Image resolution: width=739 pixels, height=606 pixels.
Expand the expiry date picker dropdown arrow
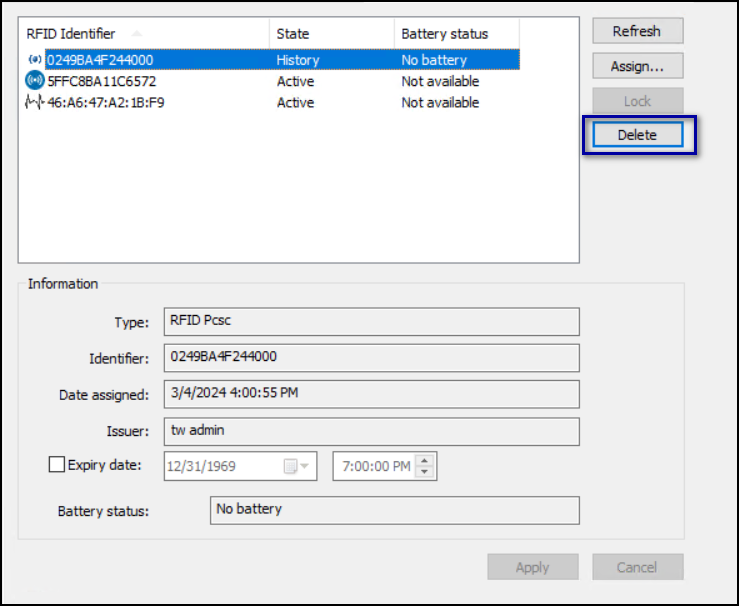pos(304,467)
